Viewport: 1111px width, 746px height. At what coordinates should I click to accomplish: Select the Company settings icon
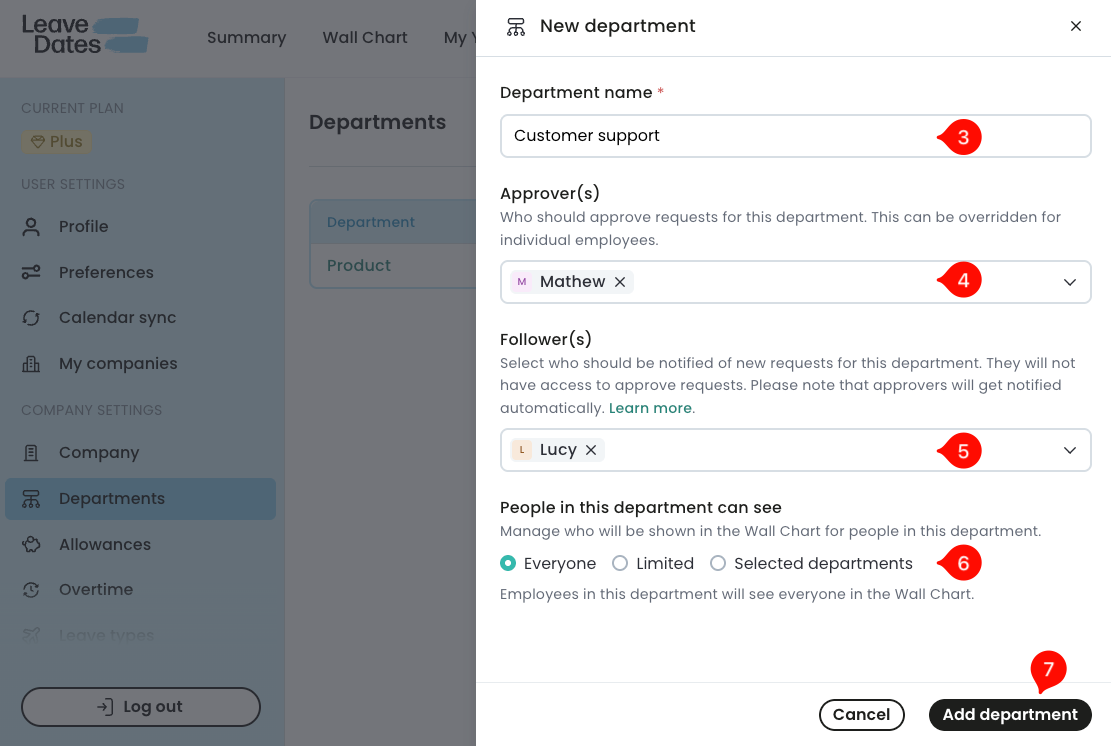pos(30,452)
